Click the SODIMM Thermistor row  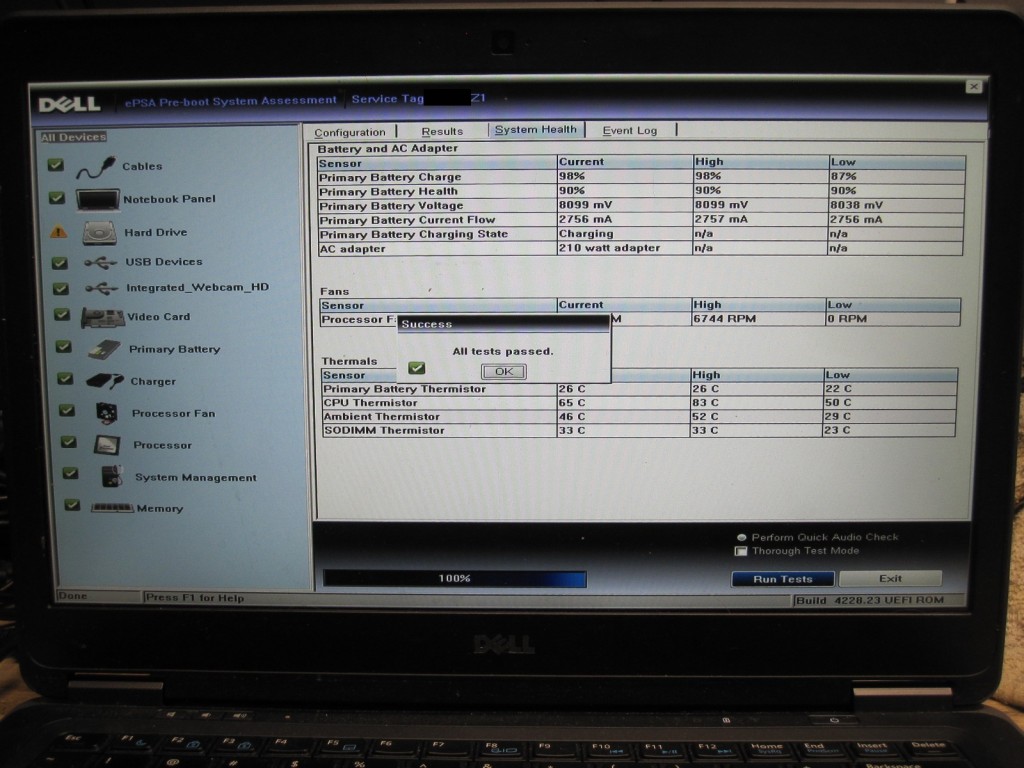(x=638, y=430)
